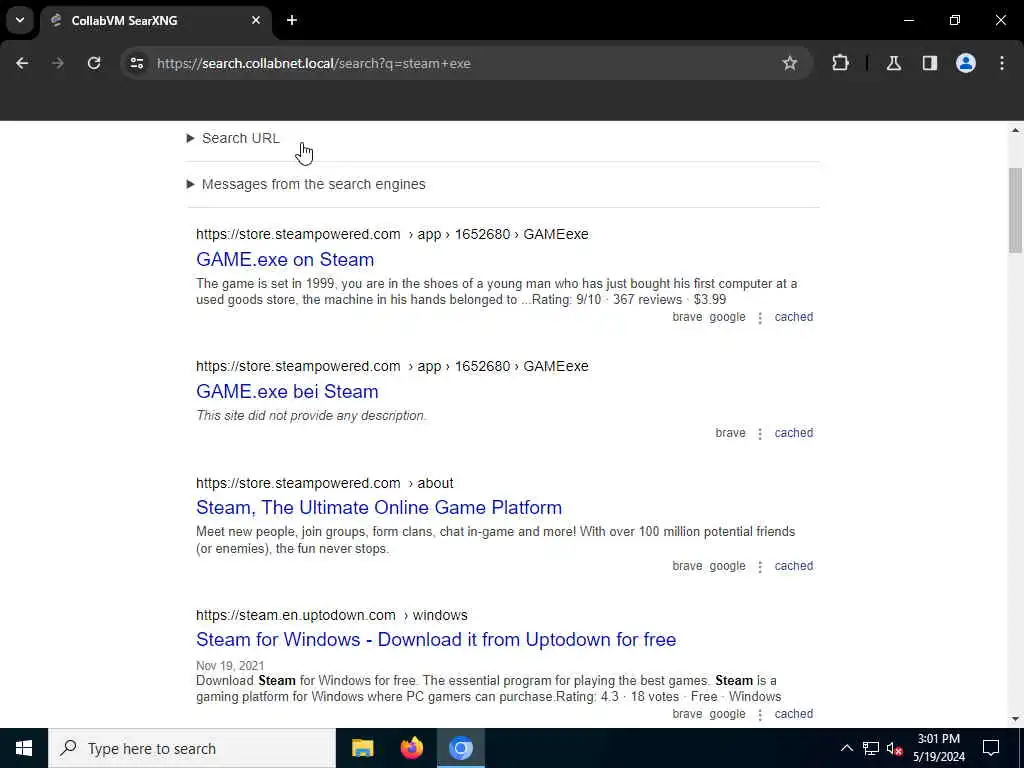Expand the Search URL section
The image size is (1024, 768).
[233, 138]
